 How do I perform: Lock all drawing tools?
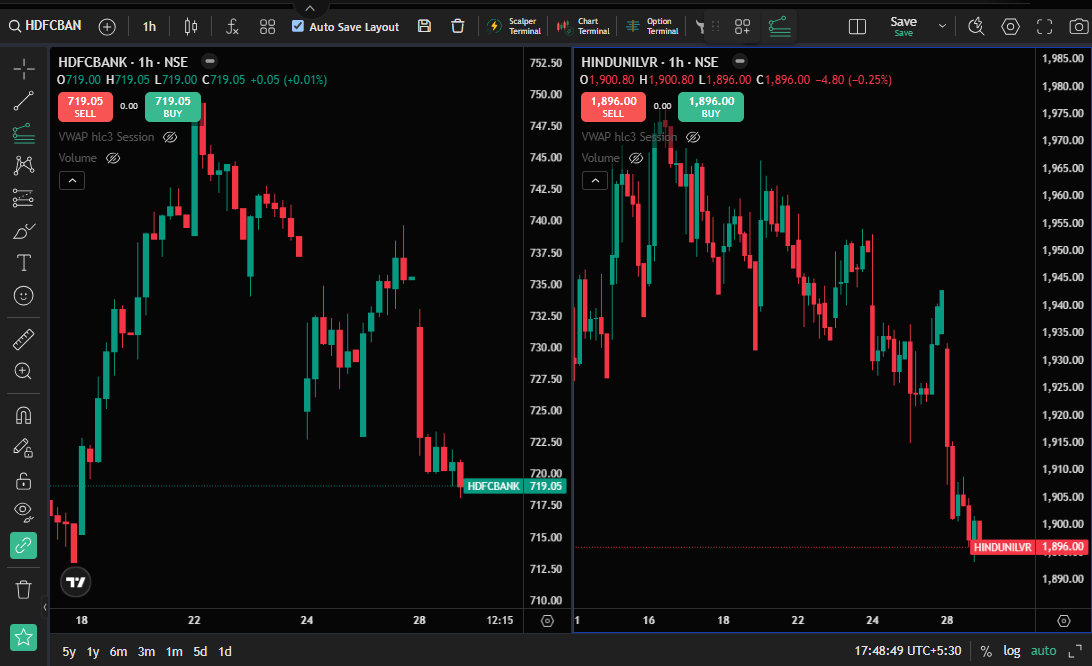click(24, 481)
